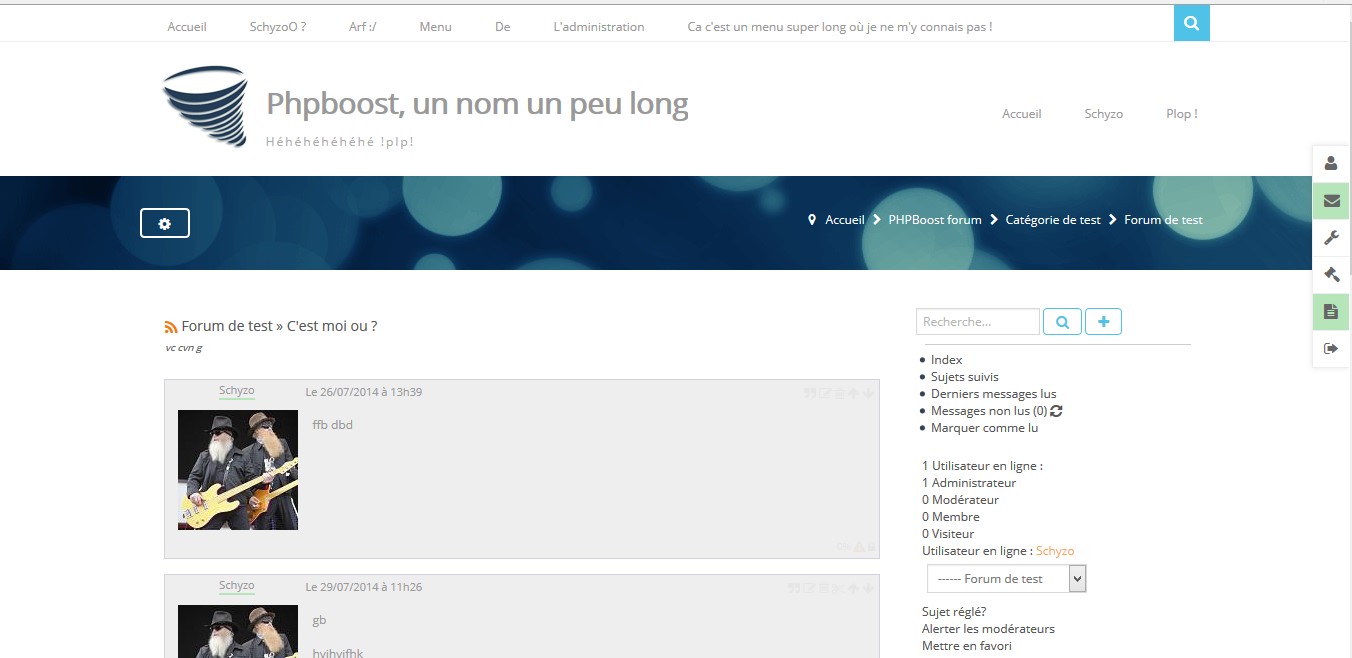The width and height of the screenshot is (1352, 658).
Task: Click the 'Le 29/07/2014 à 11h26' post date
Action: click(364, 587)
